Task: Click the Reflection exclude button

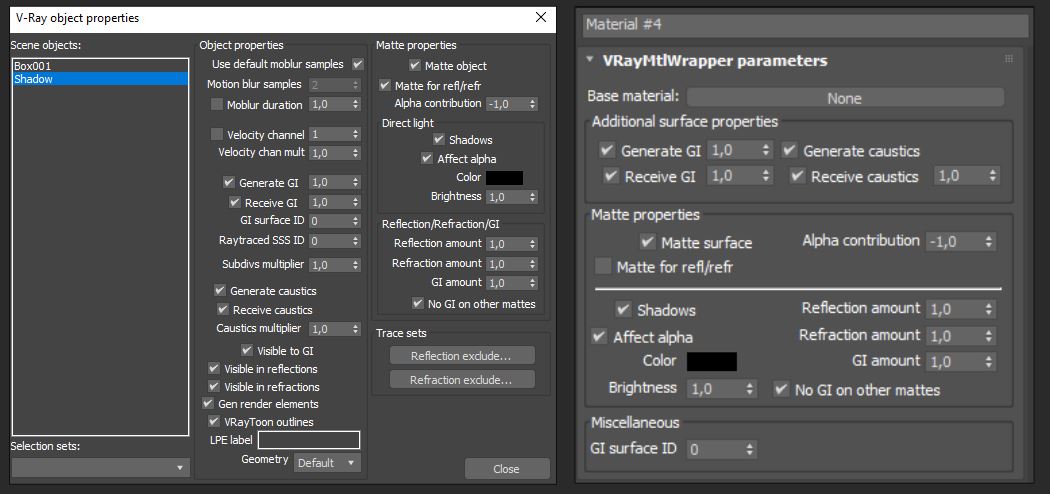Action: coord(462,355)
